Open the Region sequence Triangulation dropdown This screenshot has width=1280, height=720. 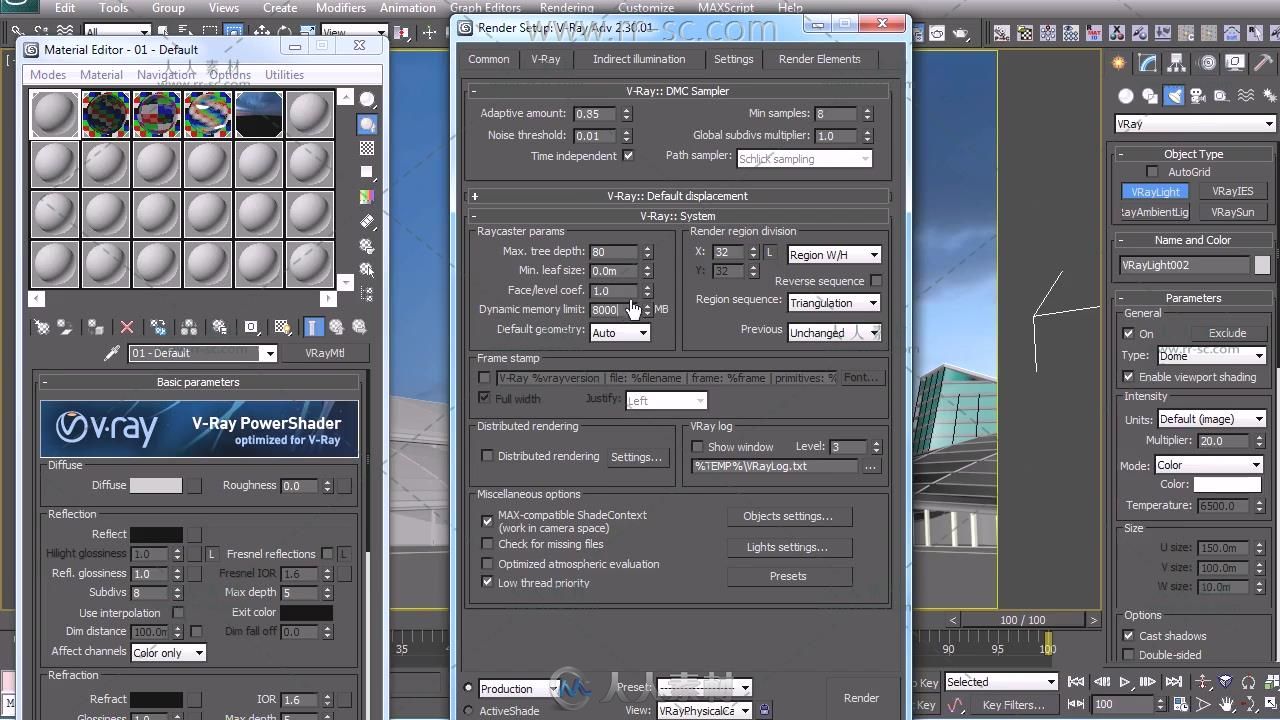[x=834, y=303]
